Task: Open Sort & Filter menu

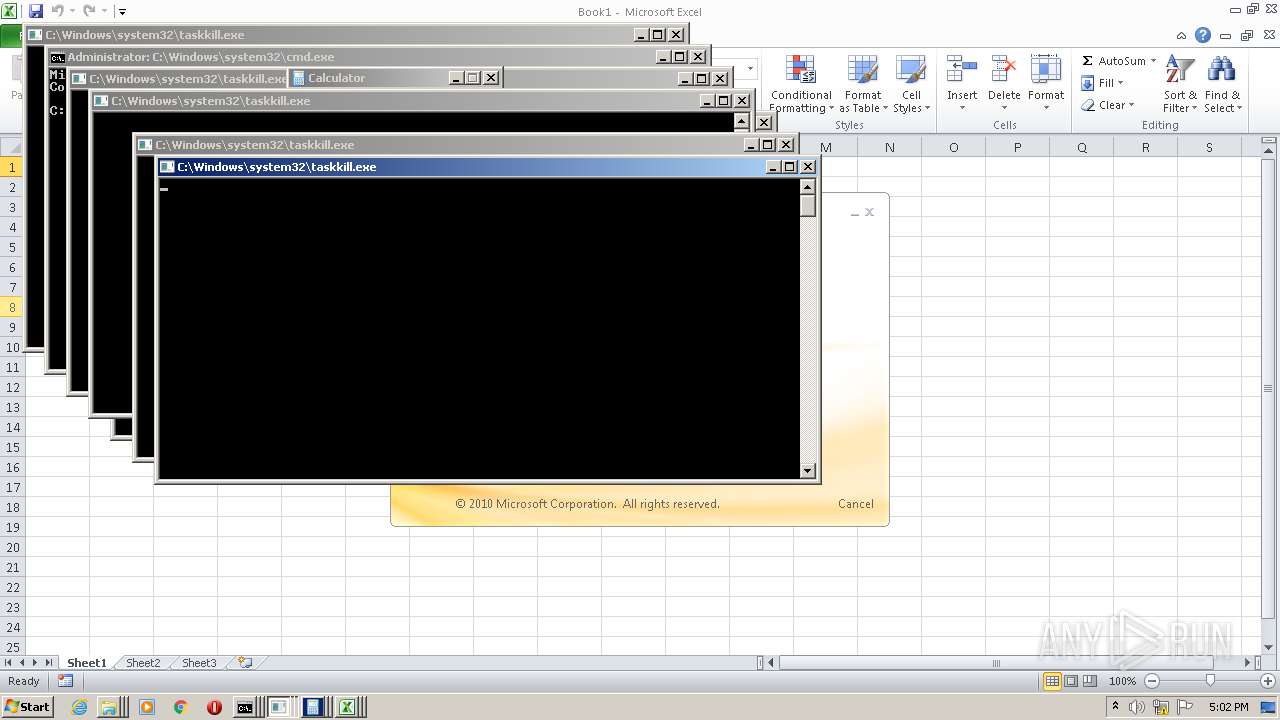Action: point(1180,84)
